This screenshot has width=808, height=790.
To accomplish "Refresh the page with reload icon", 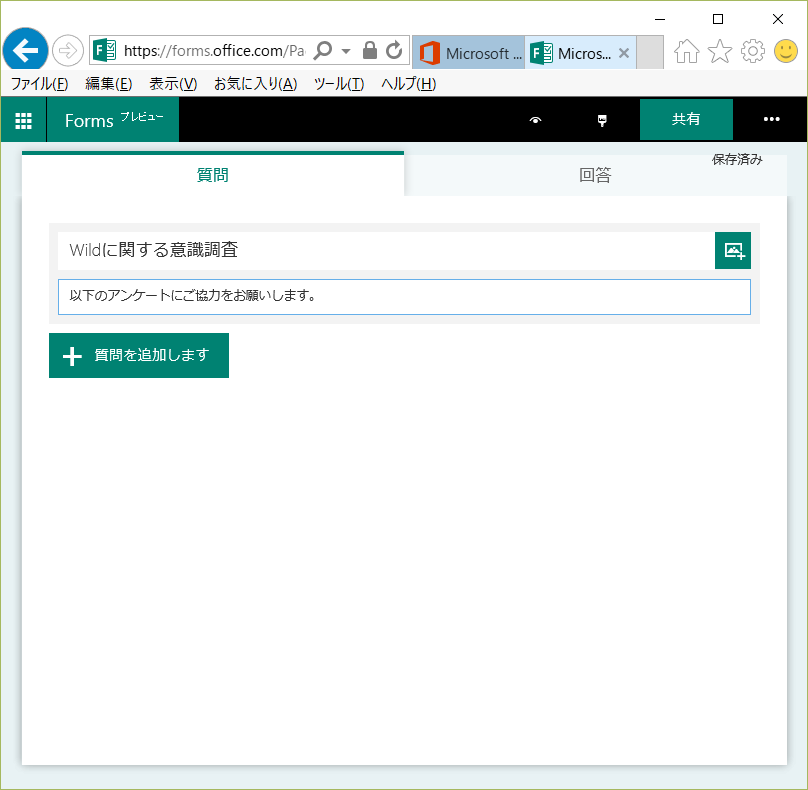I will pos(394,50).
